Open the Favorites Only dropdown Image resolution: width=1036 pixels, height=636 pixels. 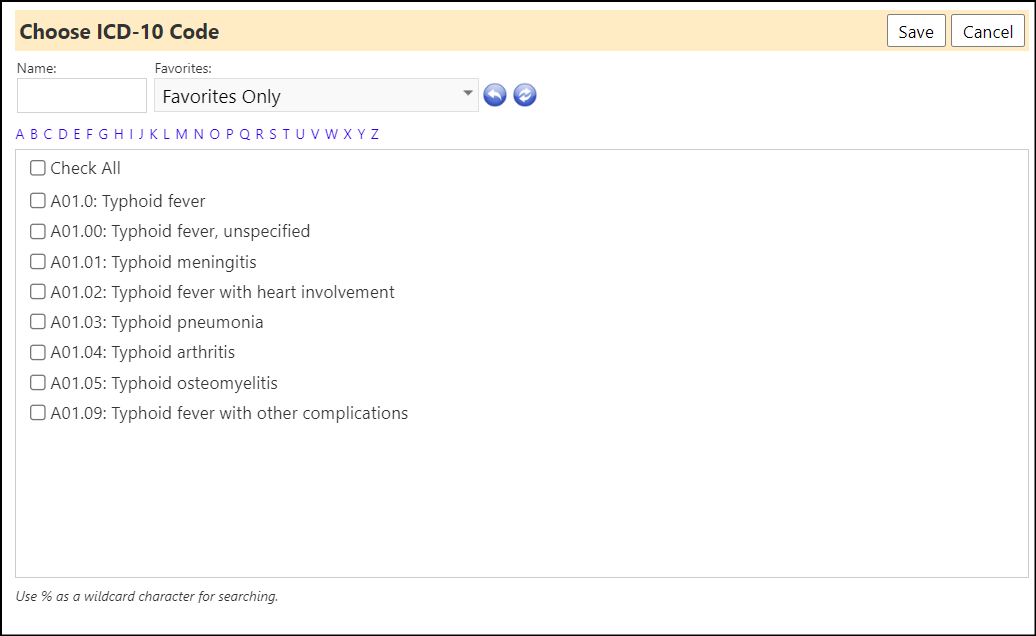point(316,96)
